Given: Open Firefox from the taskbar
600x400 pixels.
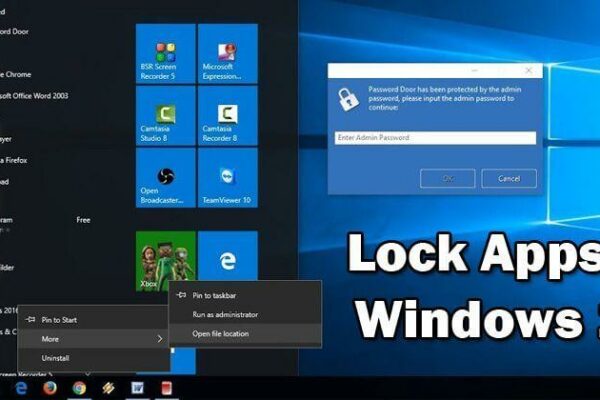Looking at the screenshot, I should click(50, 388).
